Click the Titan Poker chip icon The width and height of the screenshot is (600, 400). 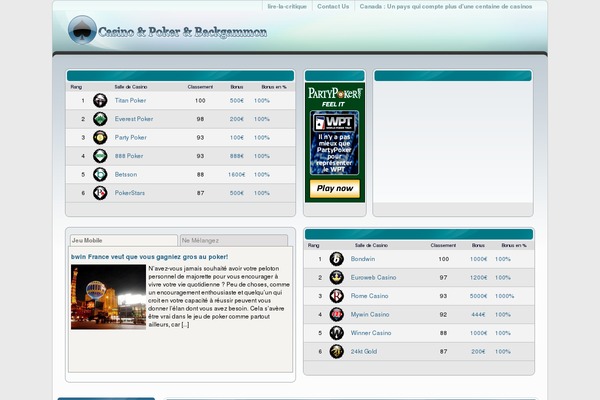100,101
